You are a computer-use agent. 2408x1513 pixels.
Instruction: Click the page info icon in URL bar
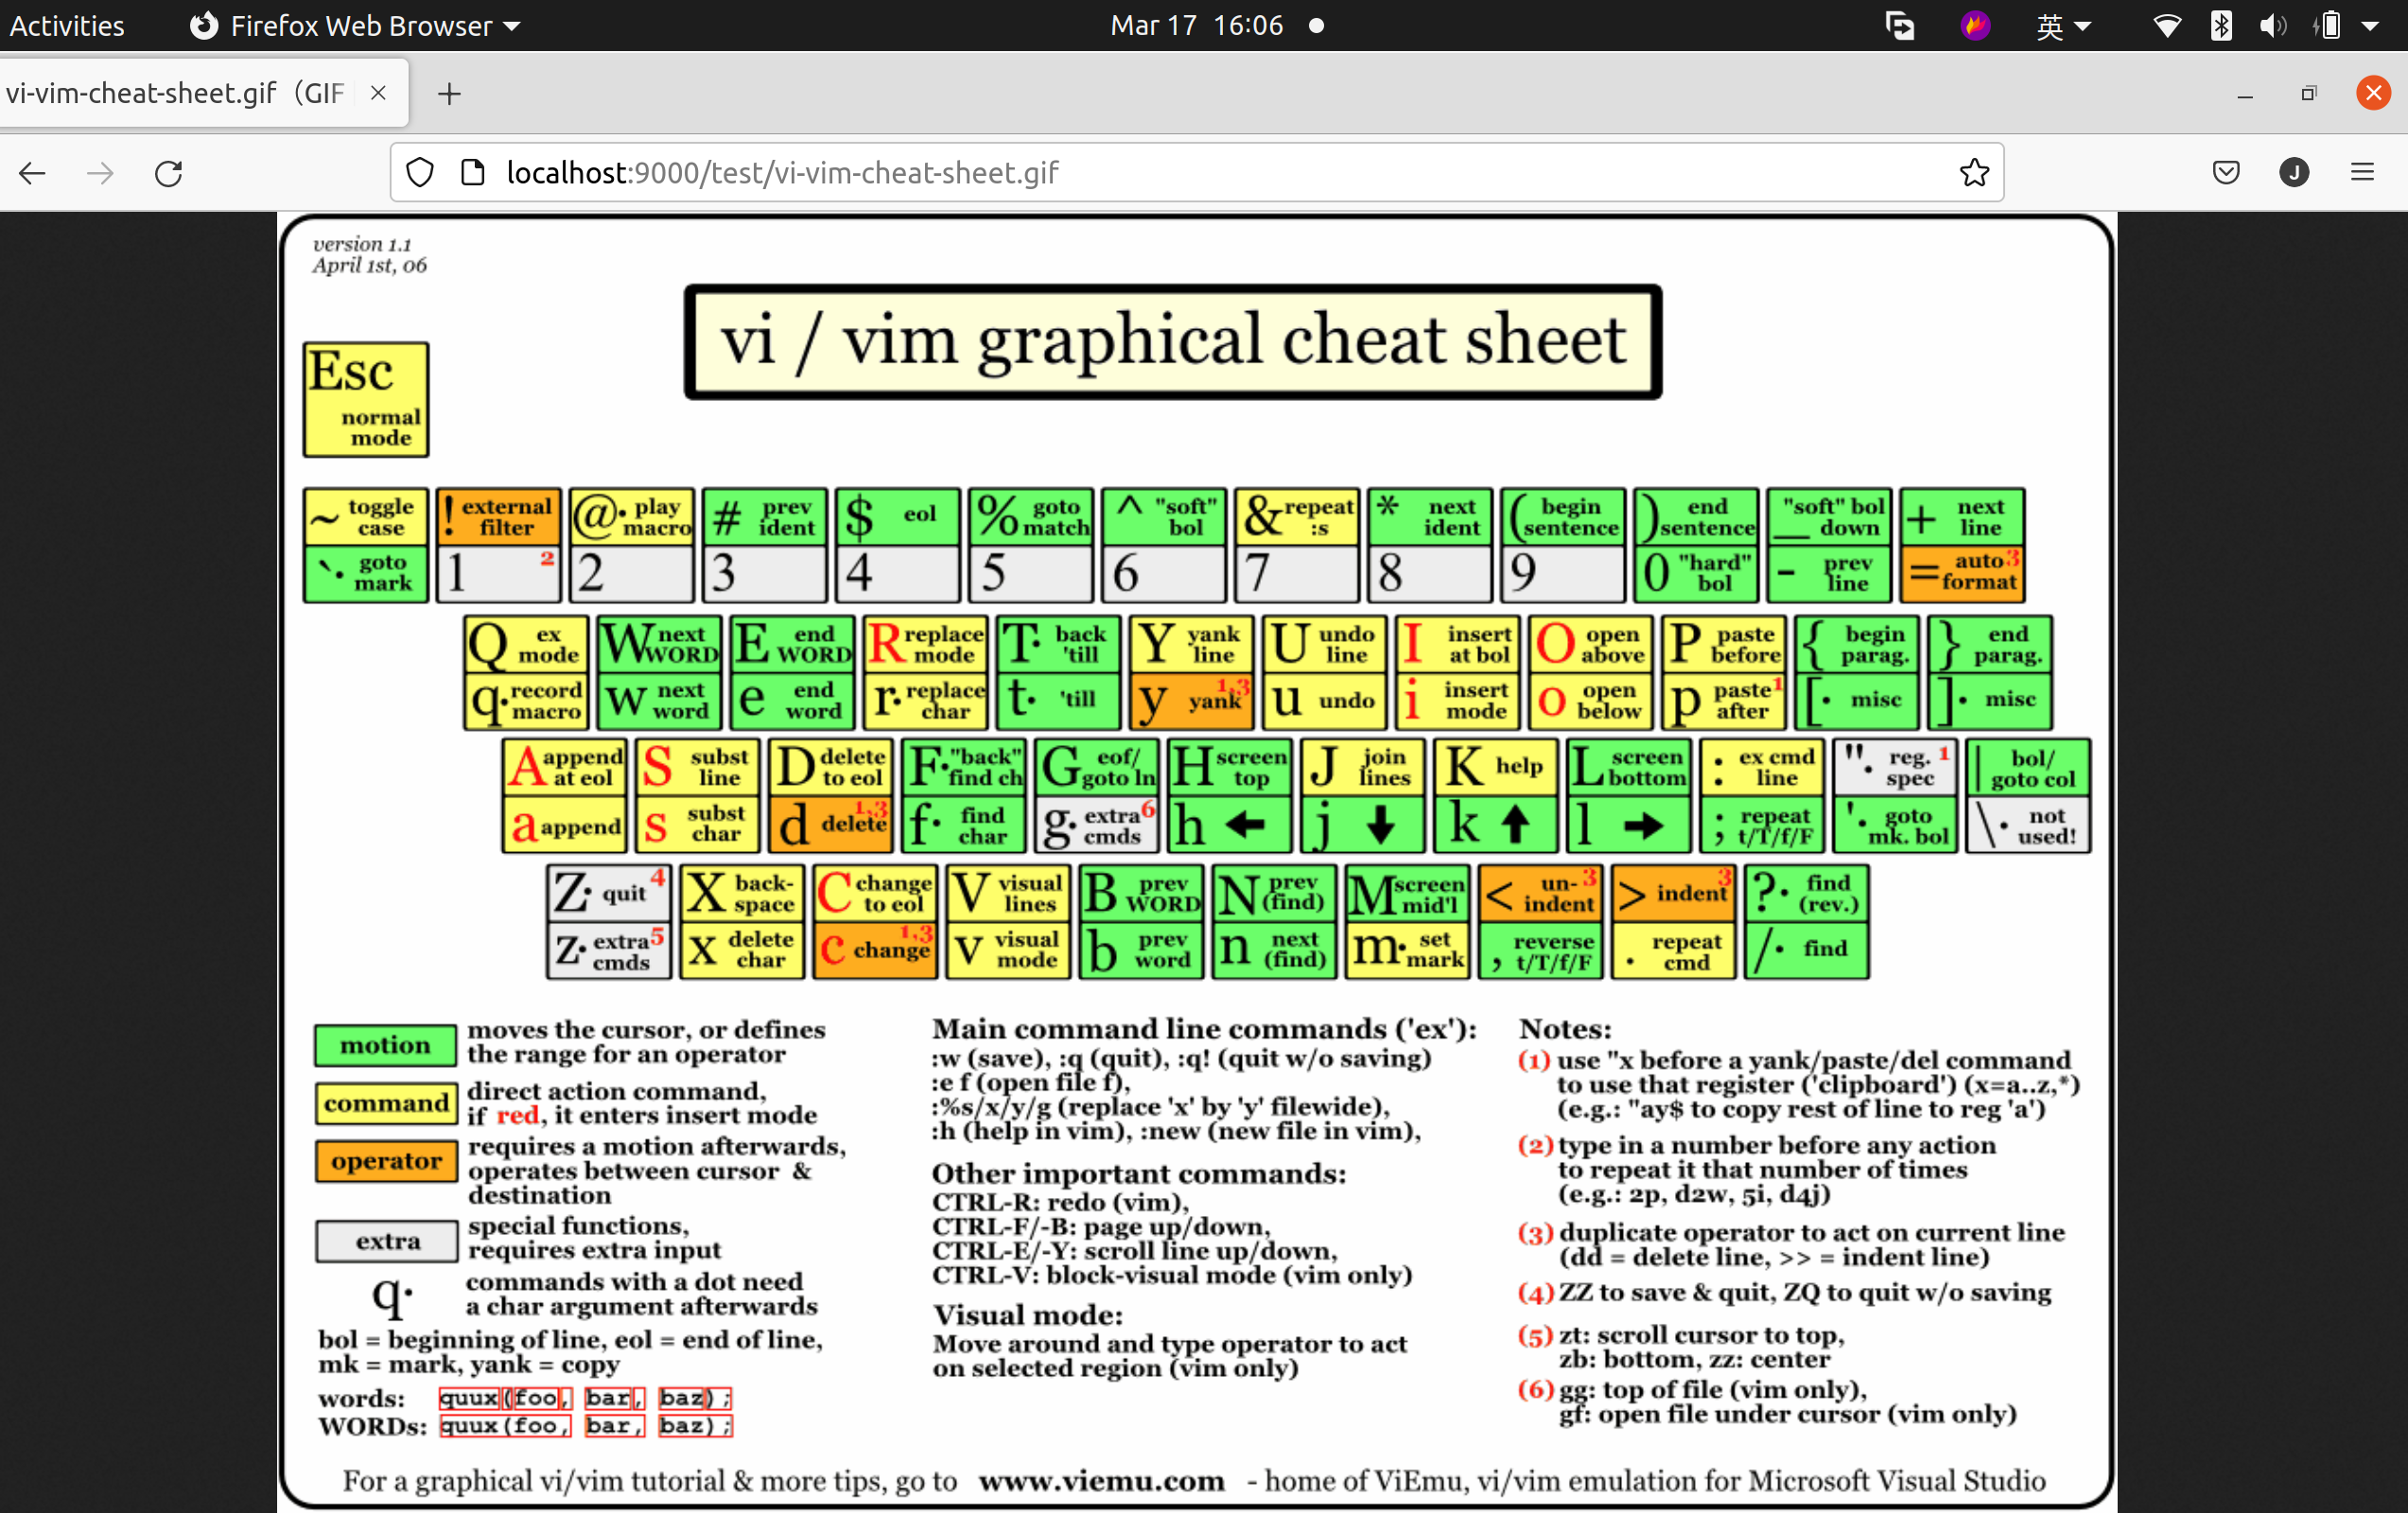[472, 173]
